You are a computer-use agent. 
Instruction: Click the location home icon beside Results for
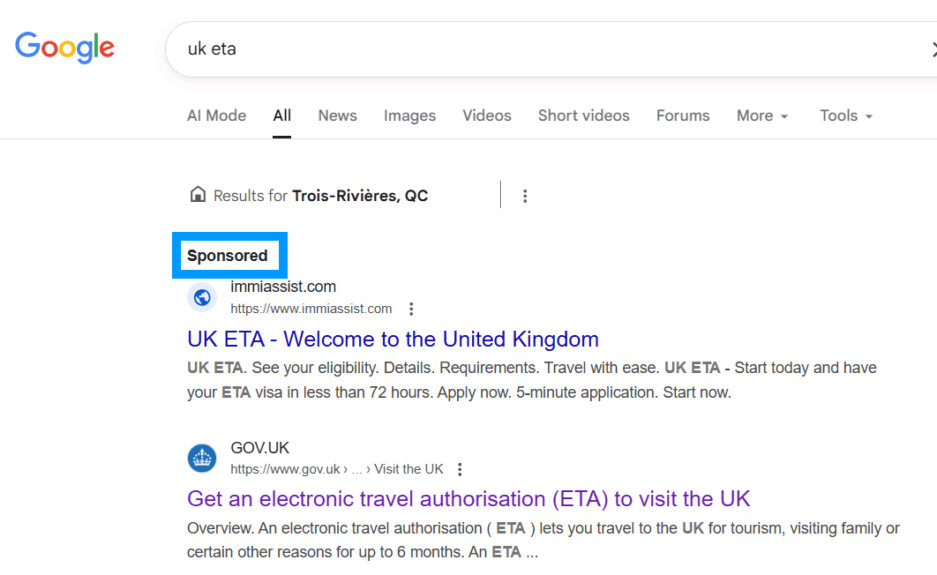(198, 194)
